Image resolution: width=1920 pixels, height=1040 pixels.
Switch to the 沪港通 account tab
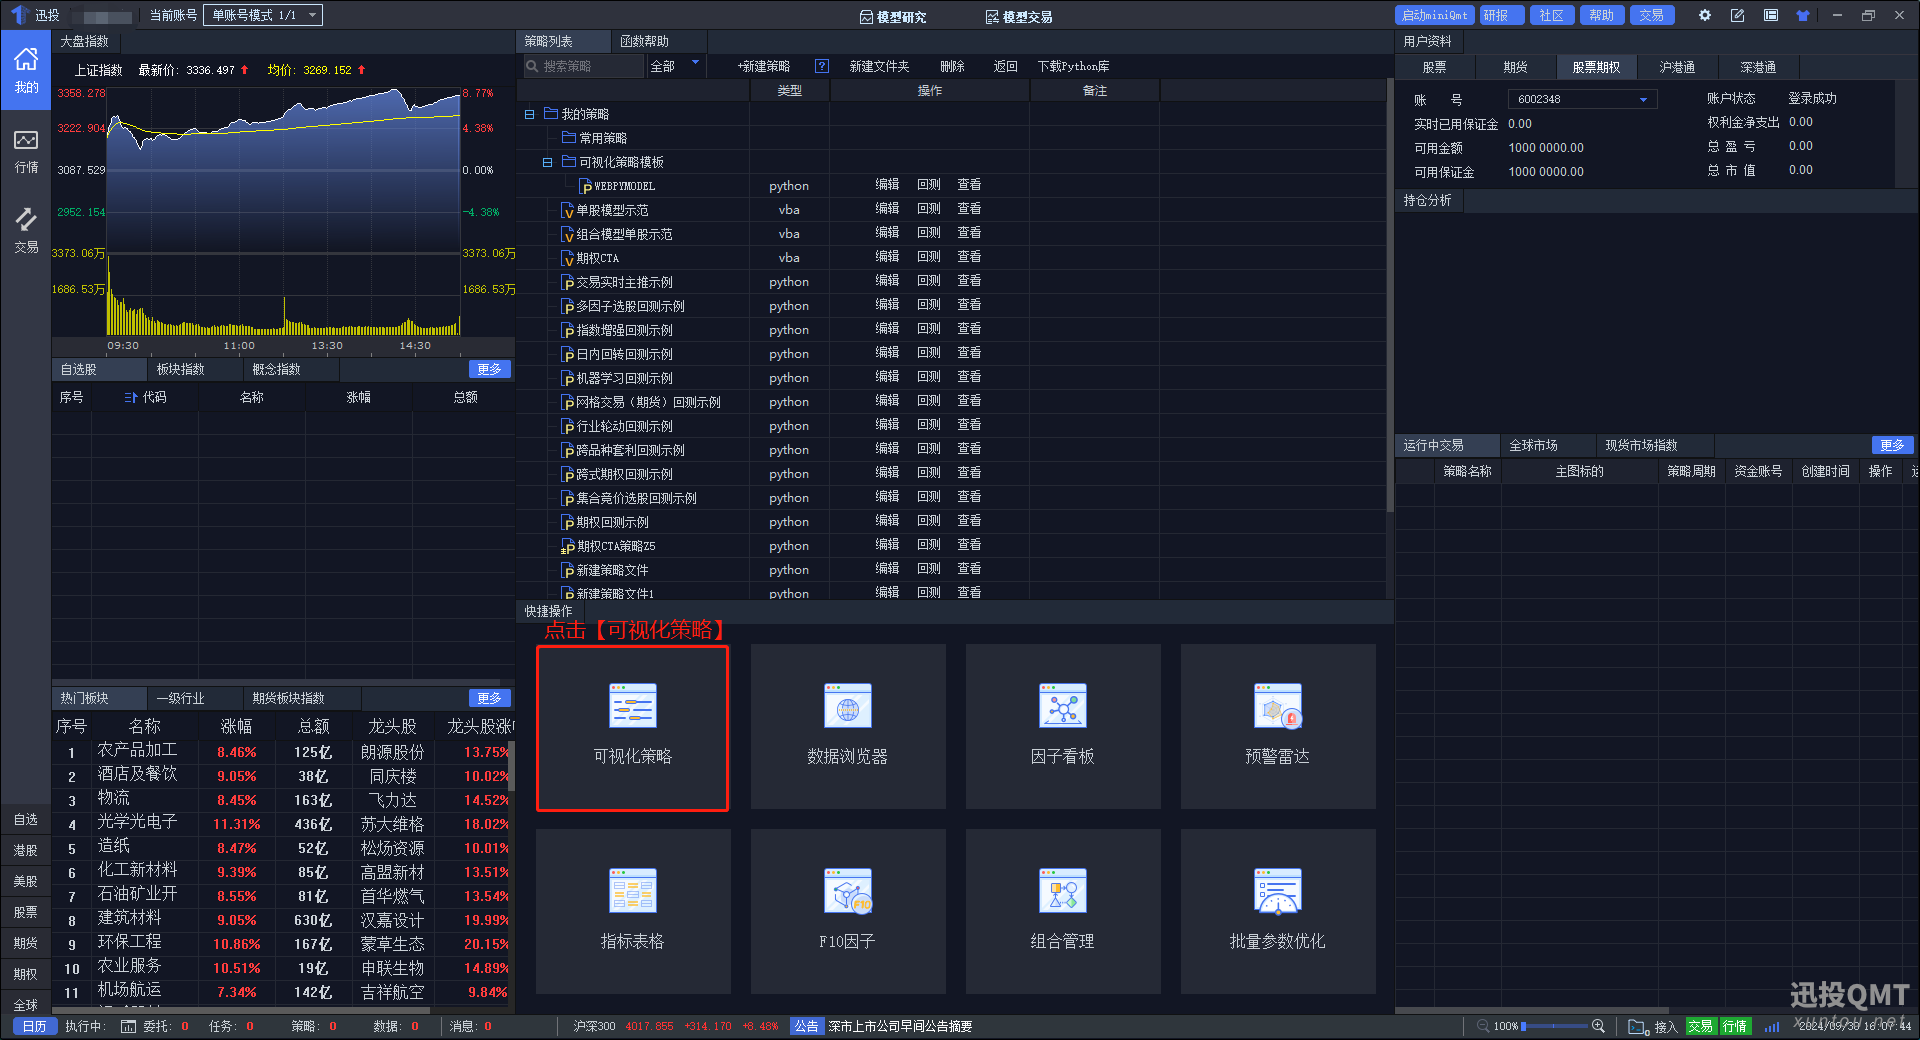1677,67
